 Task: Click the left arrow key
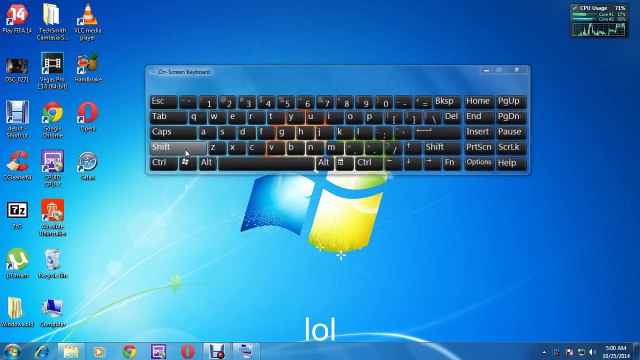[x=393, y=163]
